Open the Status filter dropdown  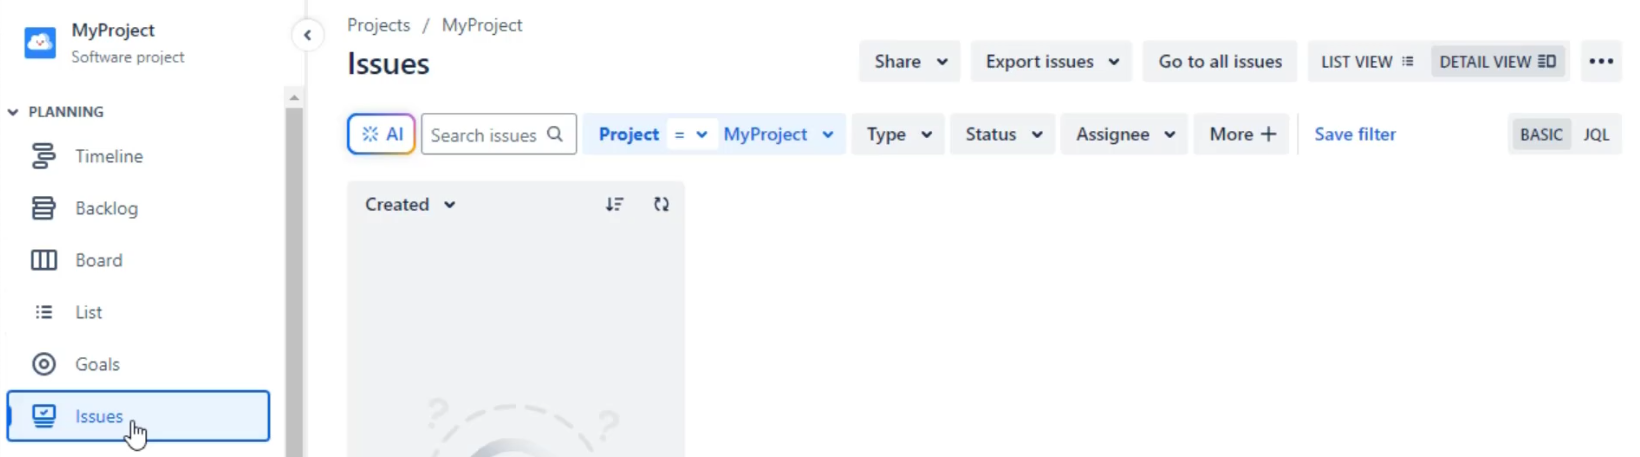point(1003,134)
